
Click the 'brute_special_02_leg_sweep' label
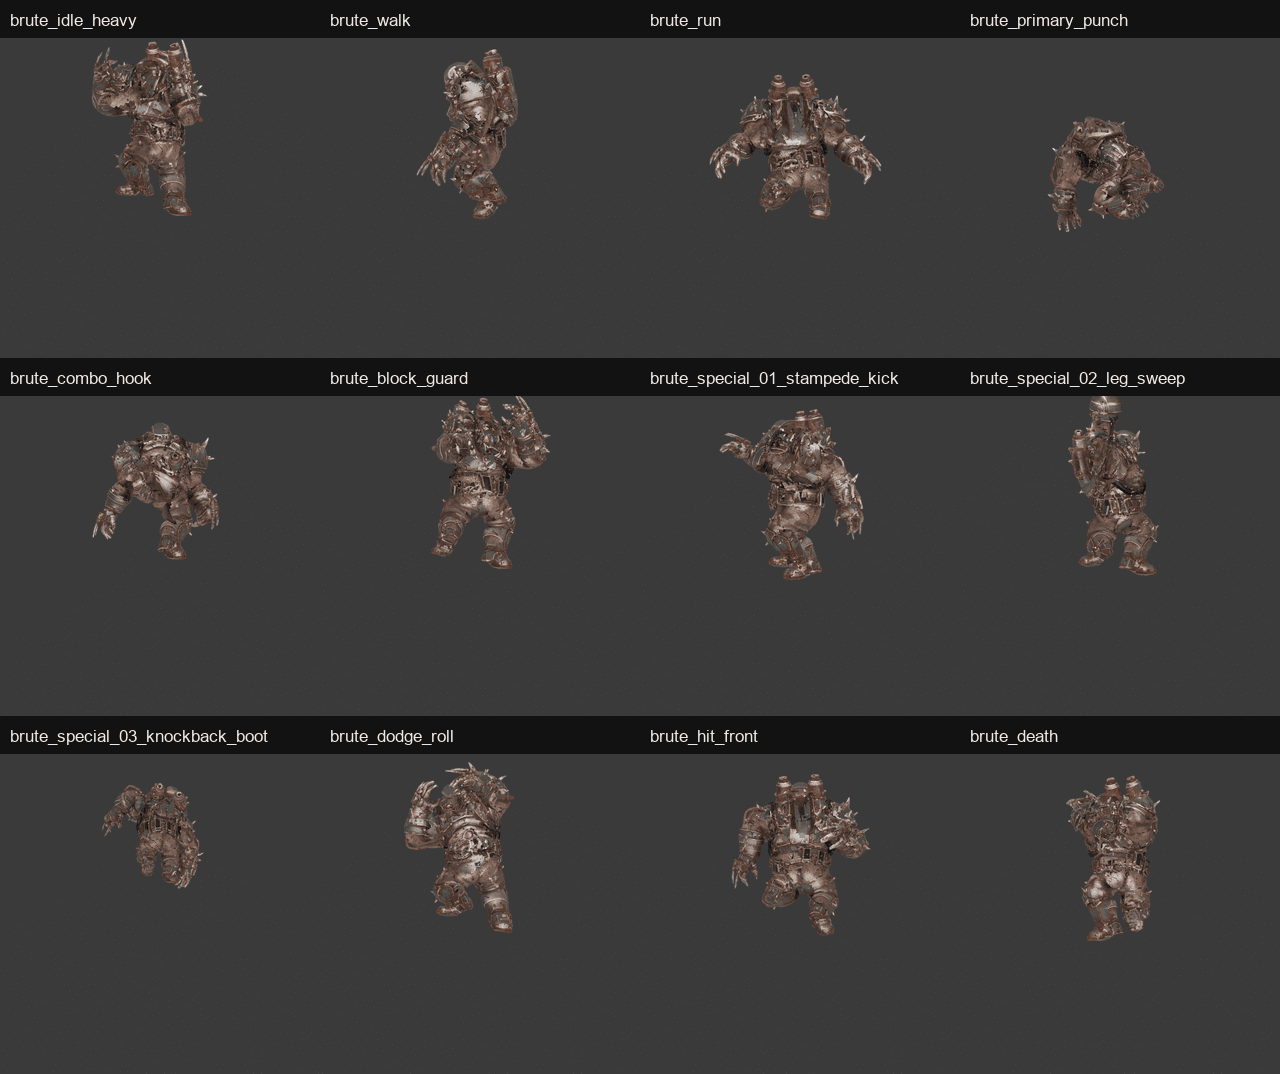tap(1077, 378)
